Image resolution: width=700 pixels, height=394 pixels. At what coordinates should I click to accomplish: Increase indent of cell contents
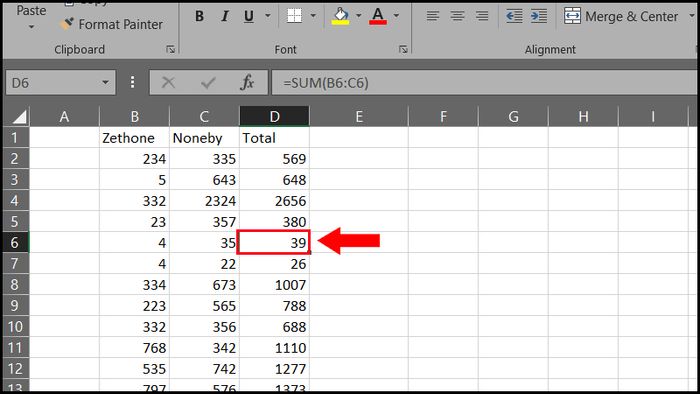[539, 17]
